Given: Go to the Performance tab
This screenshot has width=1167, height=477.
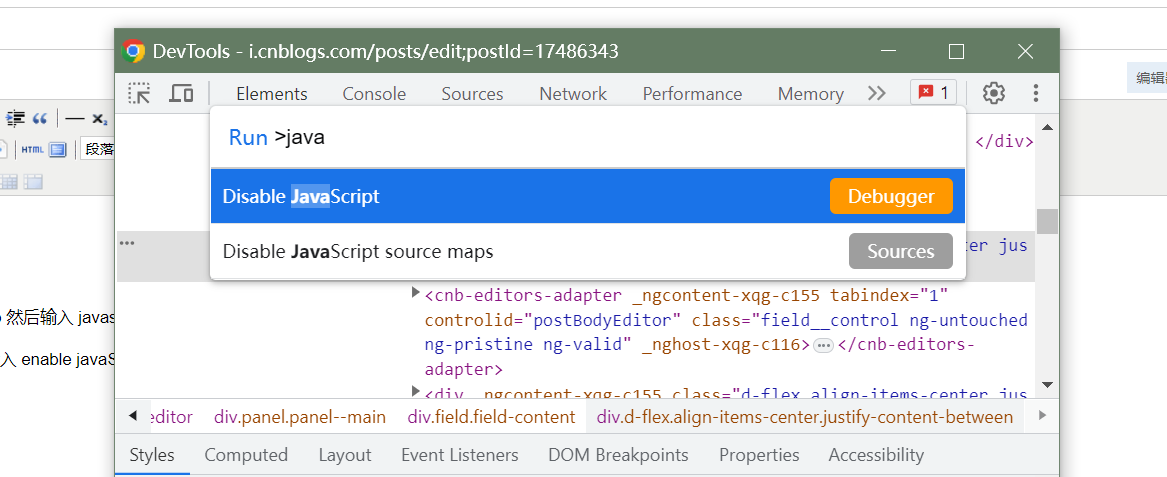Looking at the screenshot, I should pos(692,94).
